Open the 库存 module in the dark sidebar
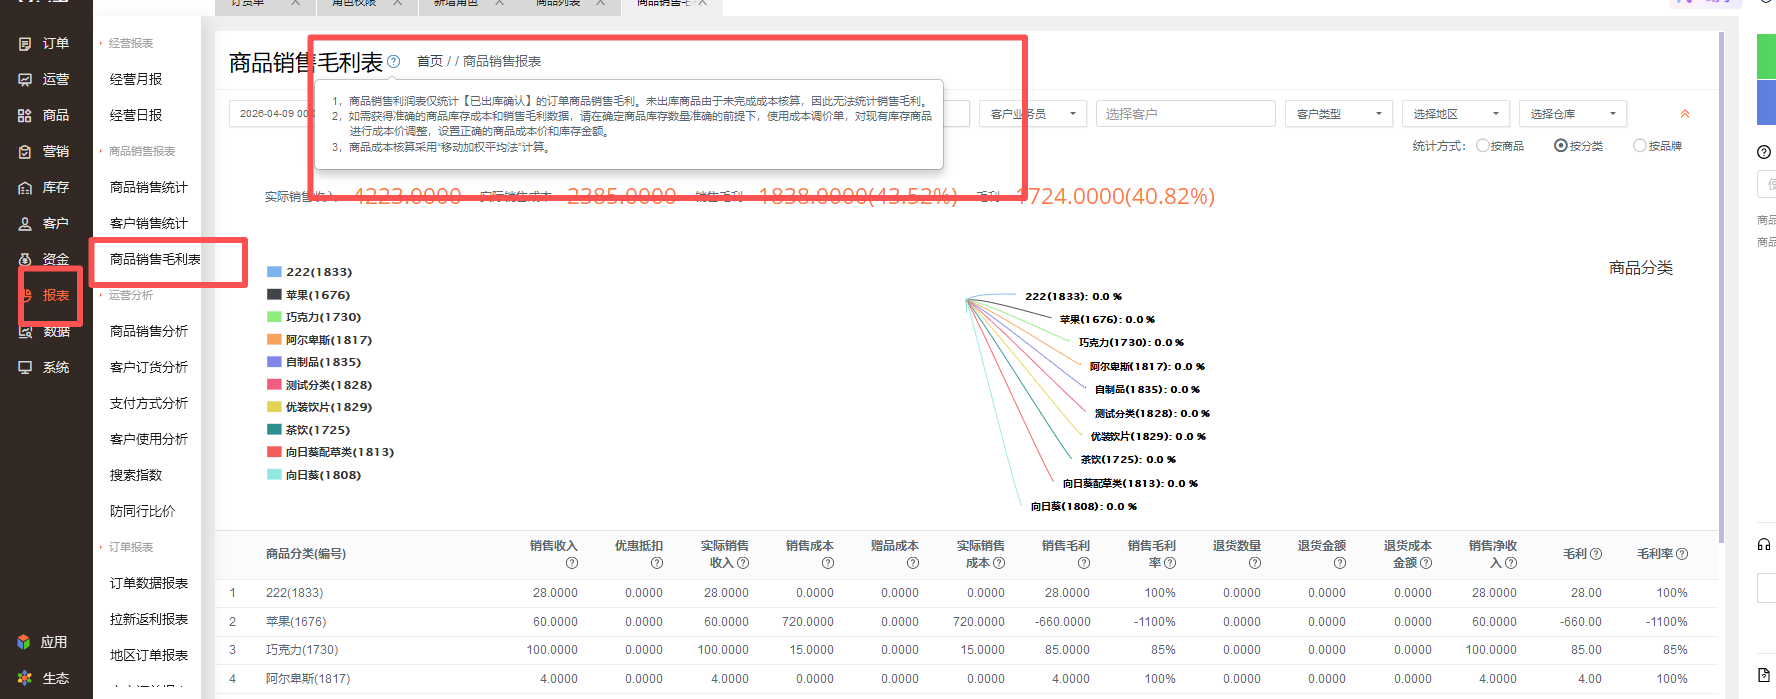Screen dimensions: 1776x699 45,187
